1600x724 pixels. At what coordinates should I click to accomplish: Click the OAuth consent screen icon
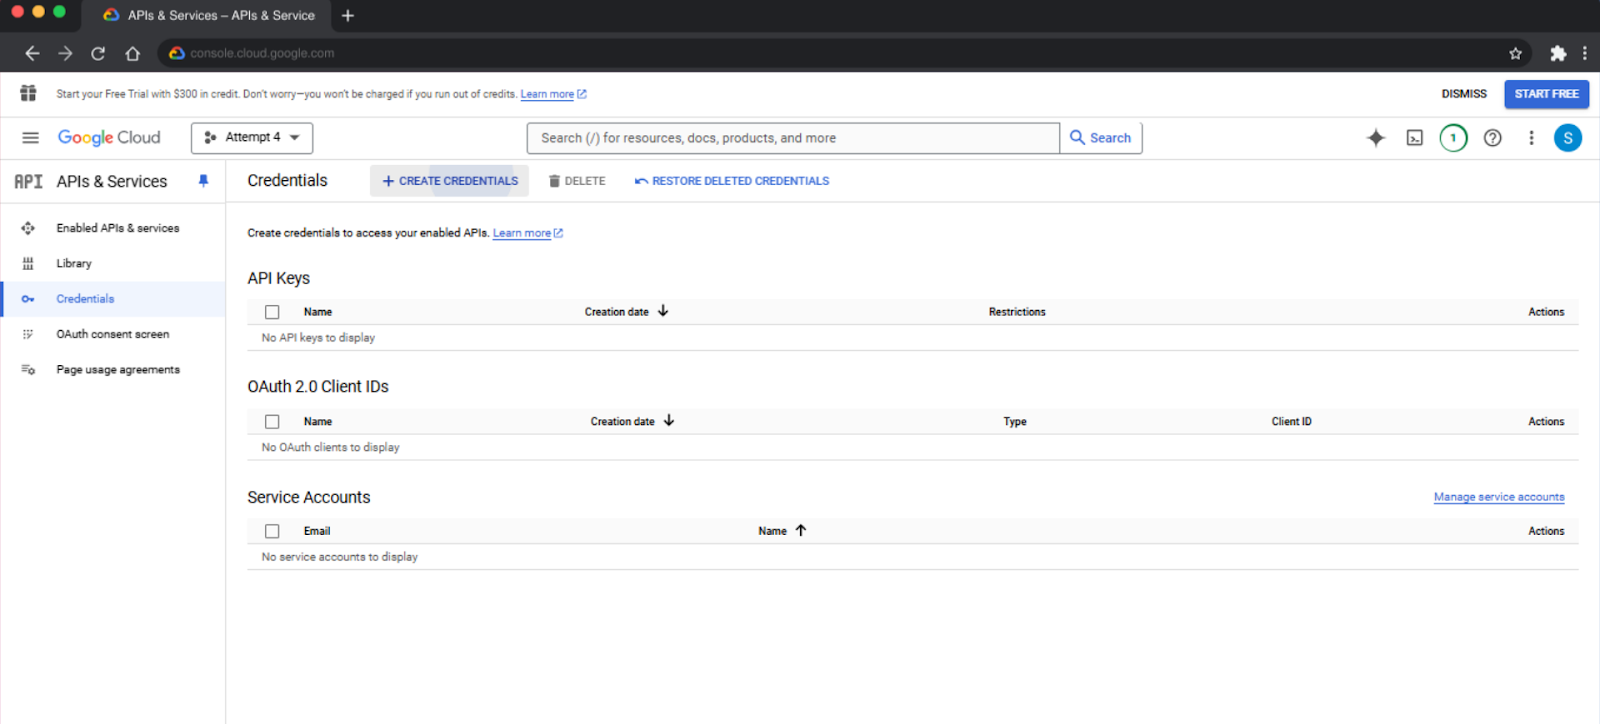(28, 334)
